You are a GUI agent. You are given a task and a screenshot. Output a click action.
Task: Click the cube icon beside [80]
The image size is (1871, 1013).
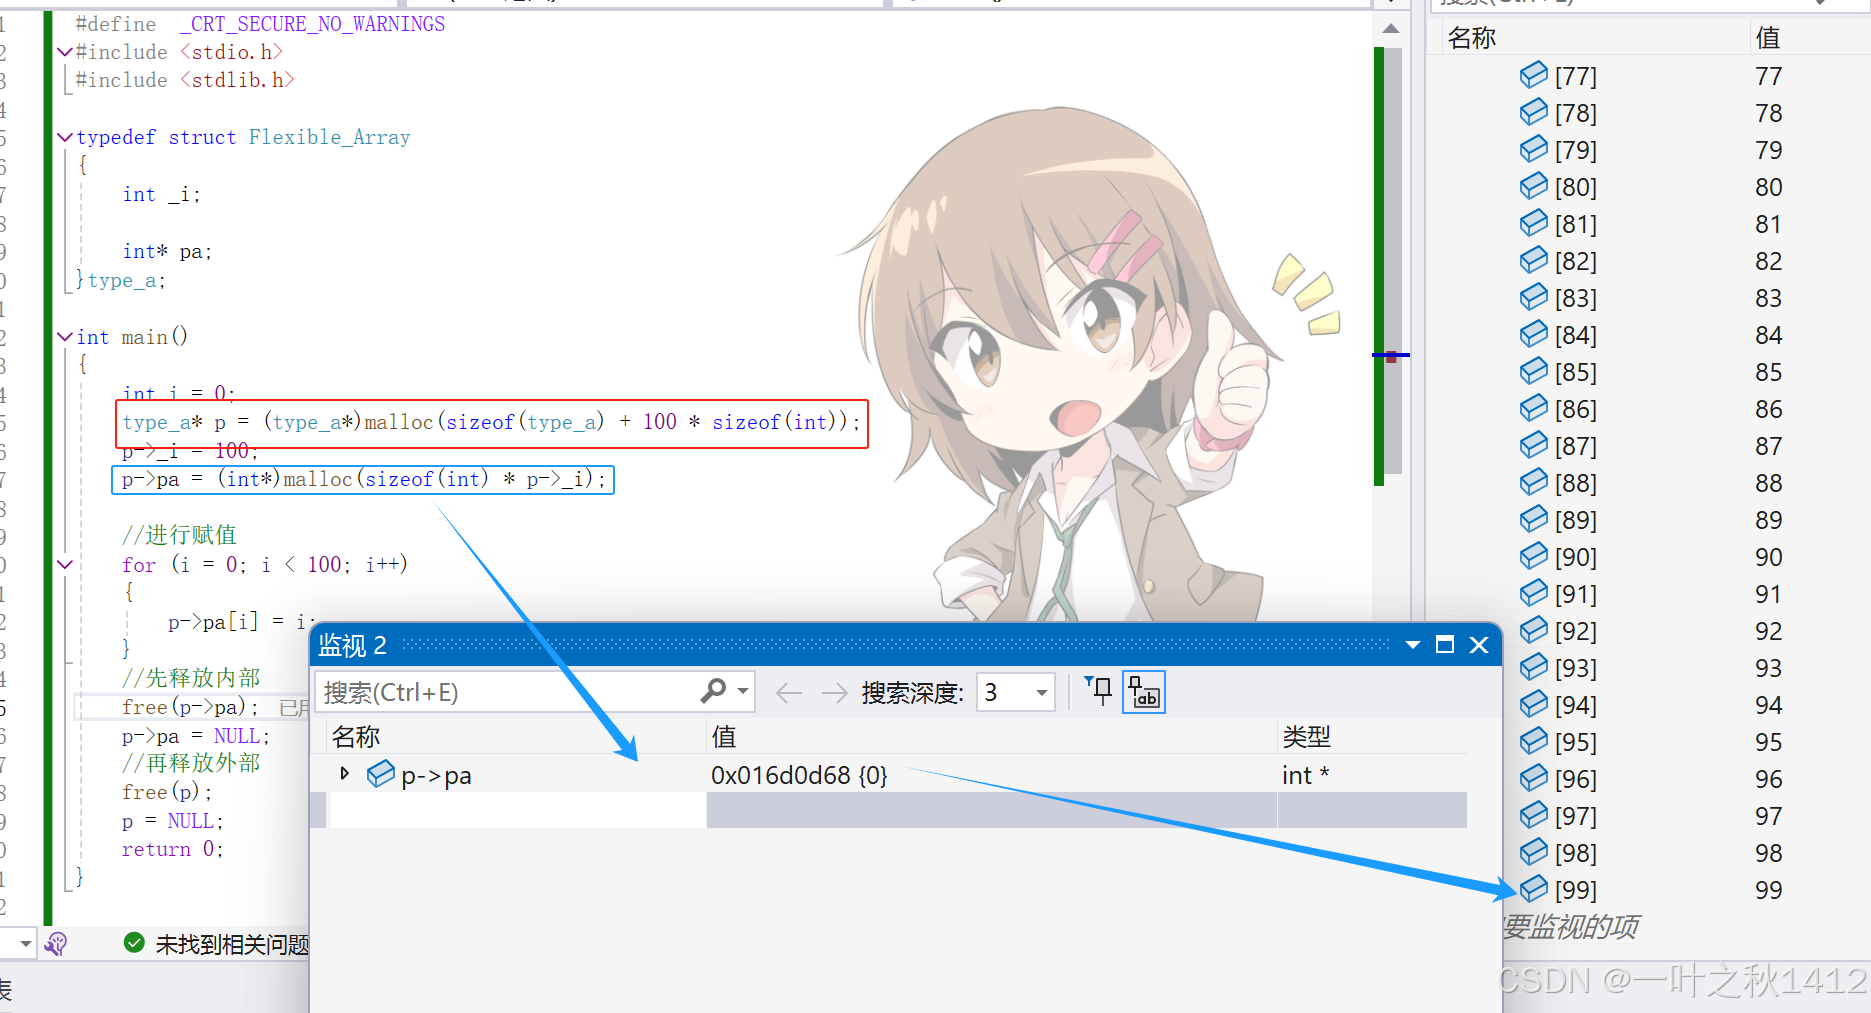[1533, 186]
